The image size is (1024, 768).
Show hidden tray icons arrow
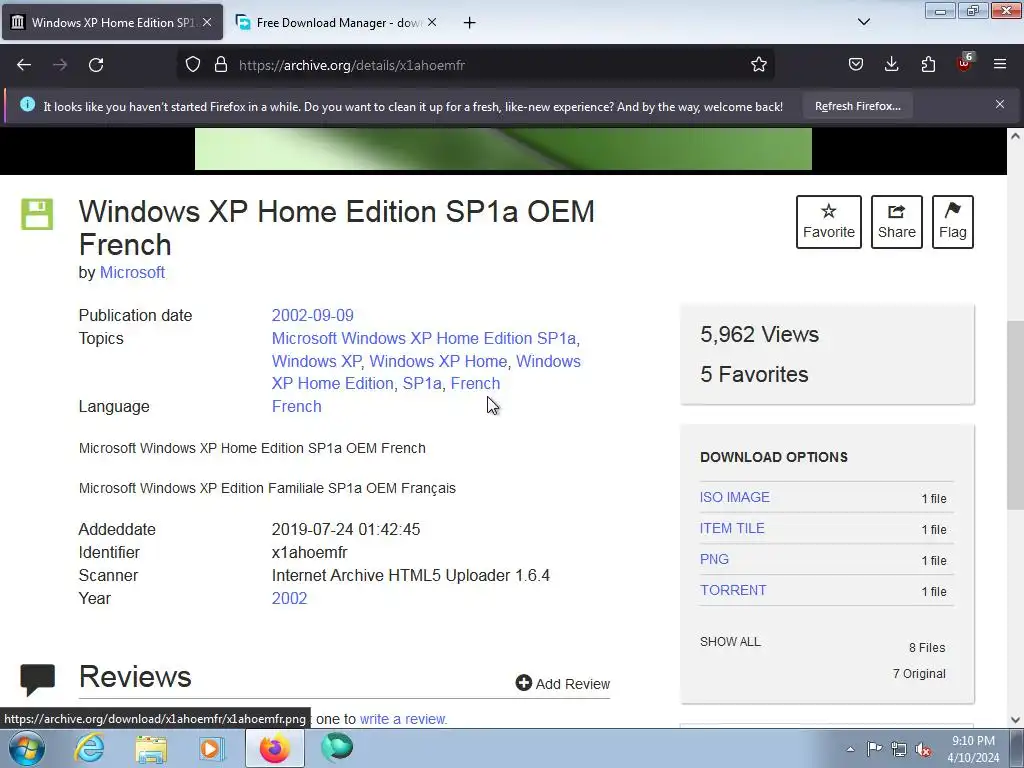(x=850, y=749)
